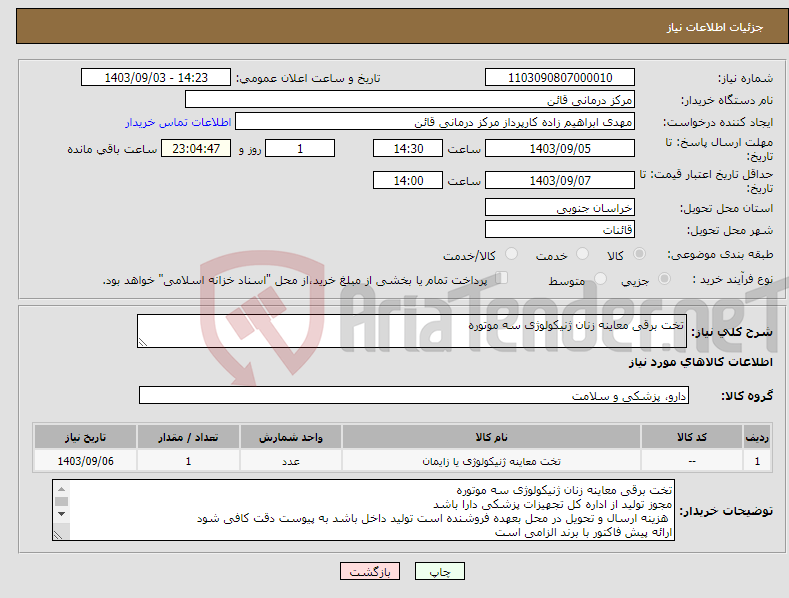Click the scrollbar thumb in buyer notes
789x598 pixels.
(61, 501)
